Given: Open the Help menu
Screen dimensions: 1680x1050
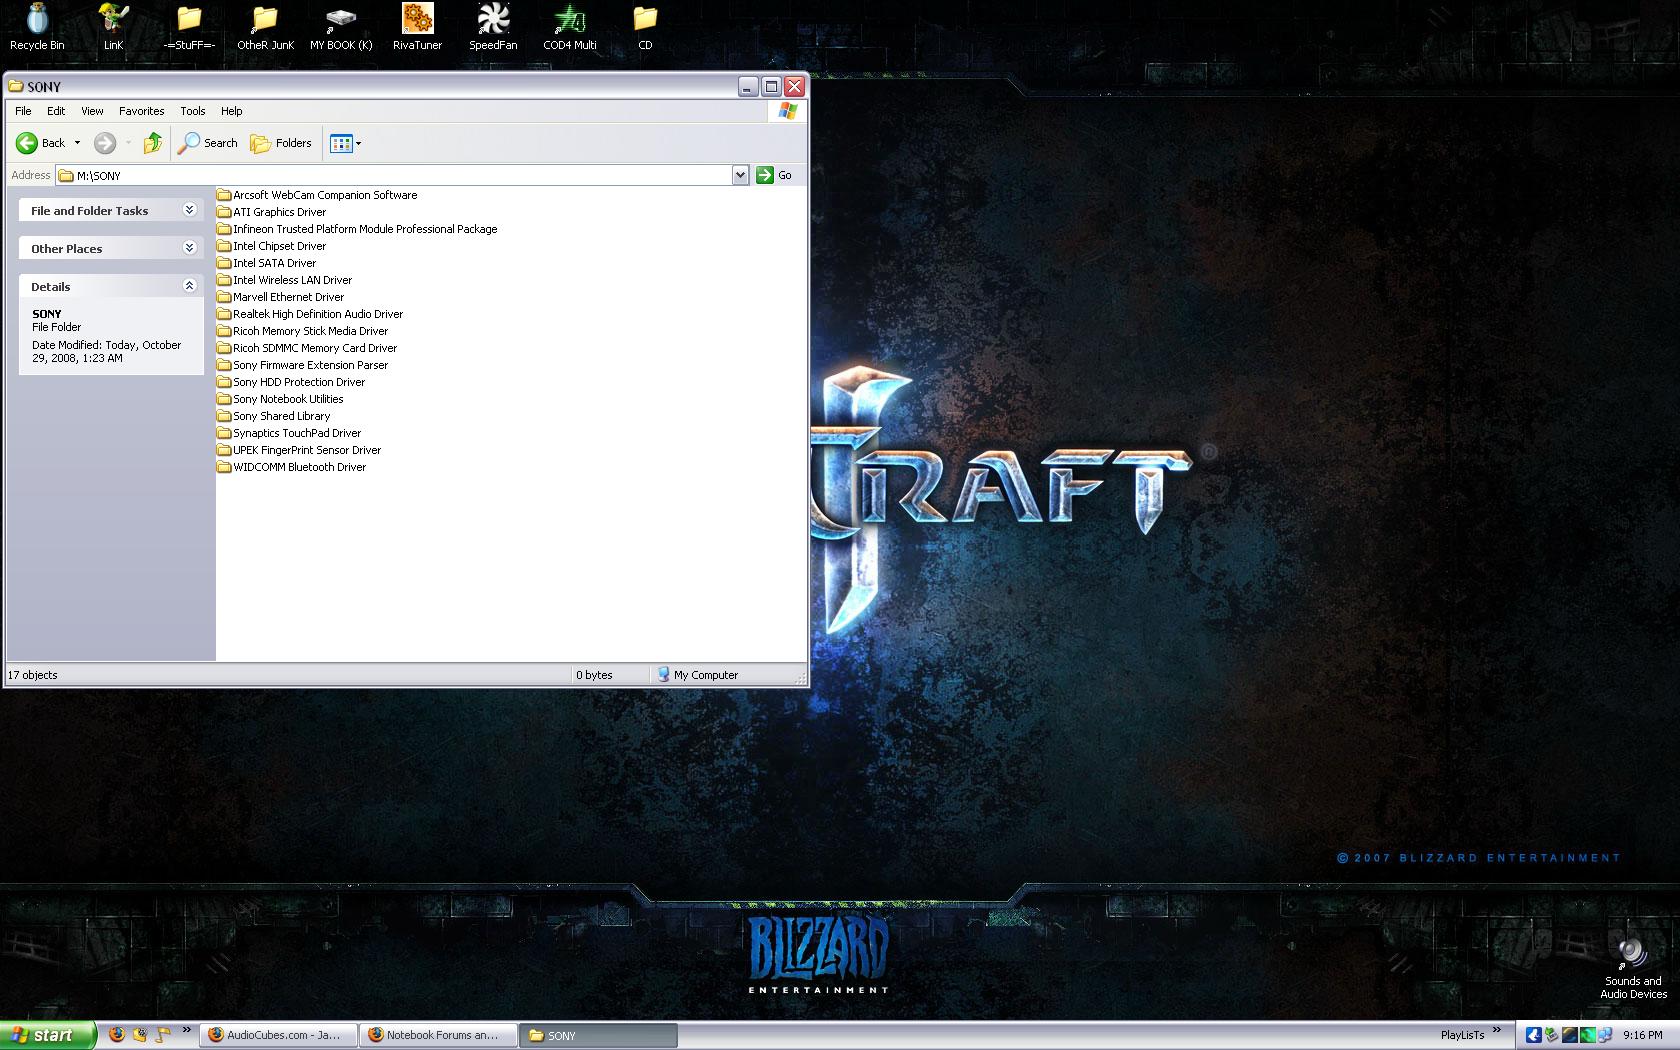Looking at the screenshot, I should [x=231, y=111].
